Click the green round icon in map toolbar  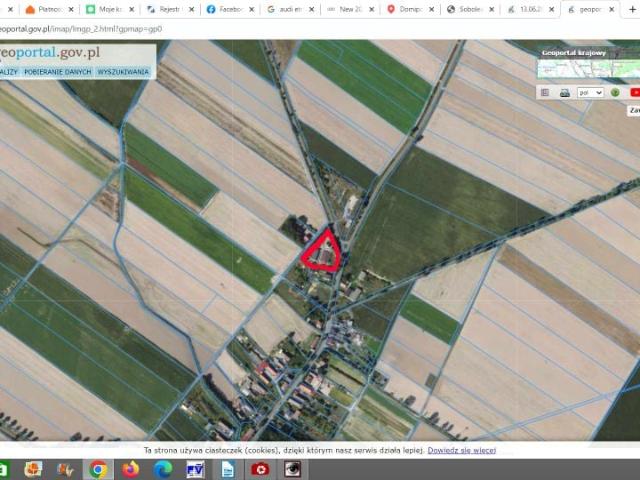click(615, 92)
